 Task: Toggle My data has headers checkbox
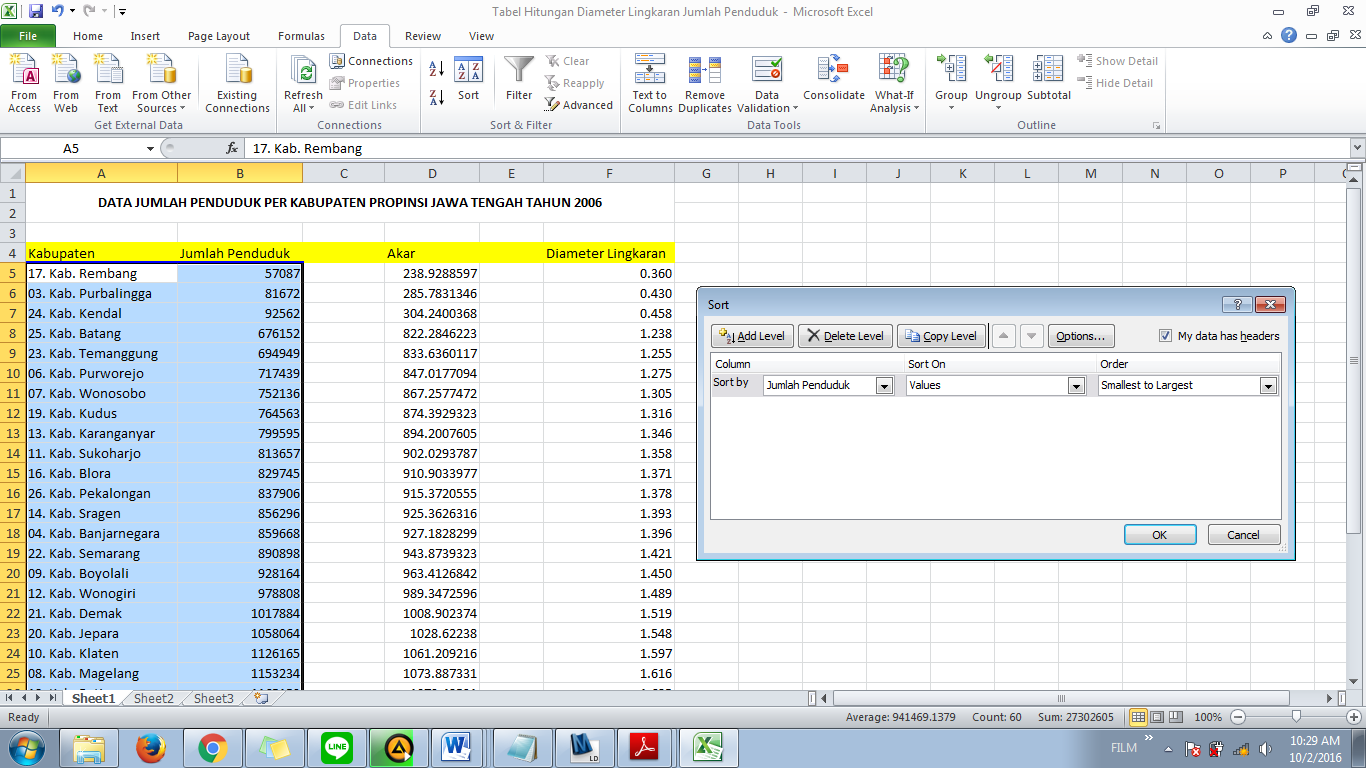coord(1165,336)
